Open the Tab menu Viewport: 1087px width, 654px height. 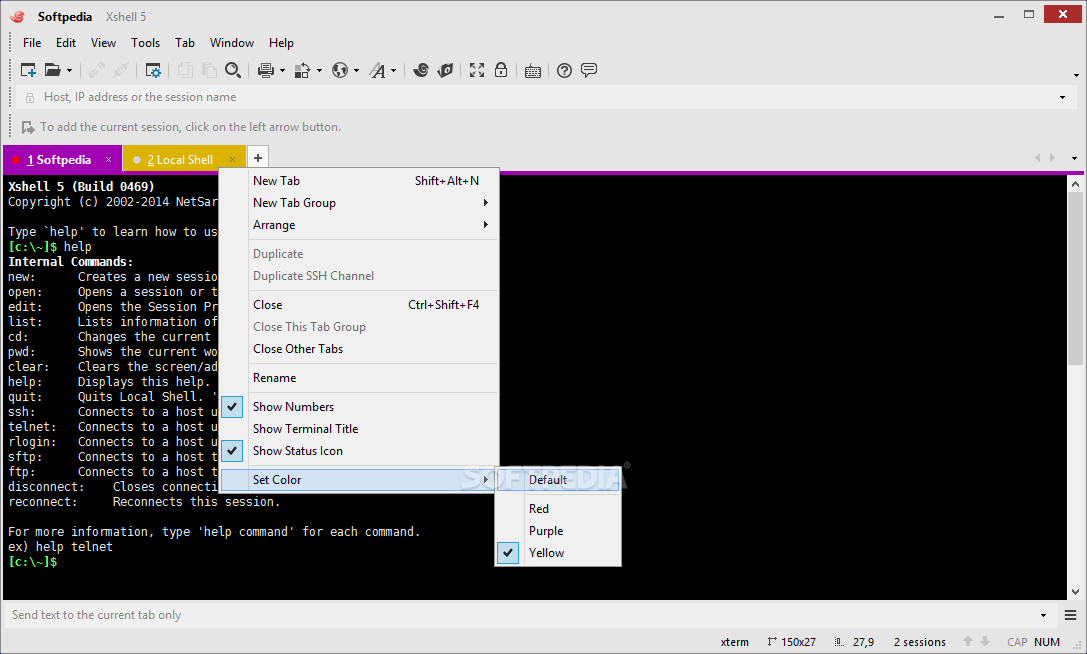click(x=184, y=43)
